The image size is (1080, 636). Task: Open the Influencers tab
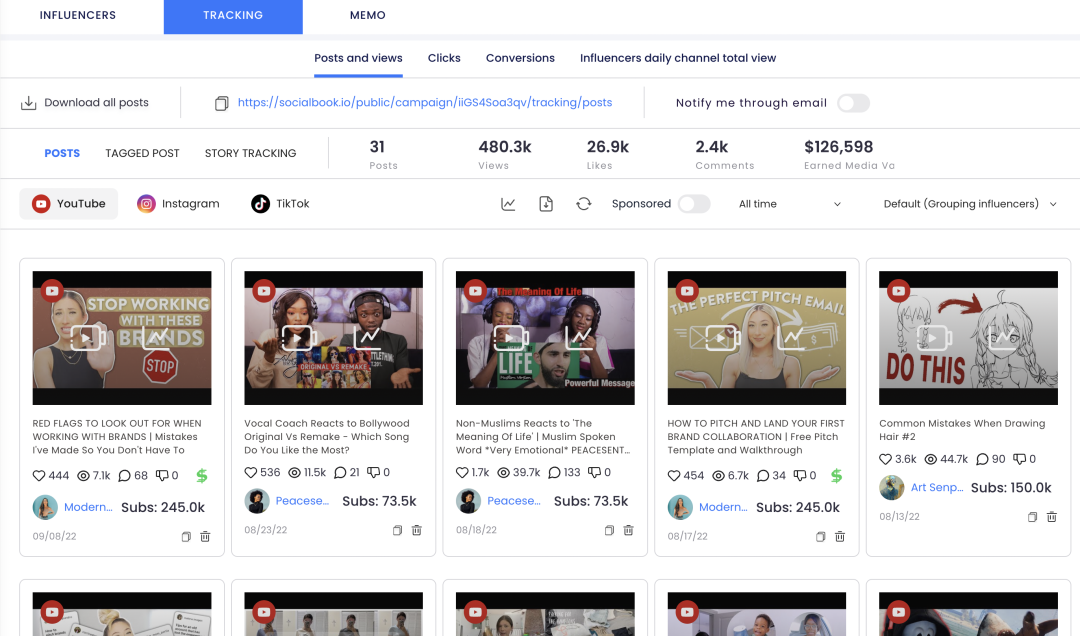pyautogui.click(x=78, y=15)
